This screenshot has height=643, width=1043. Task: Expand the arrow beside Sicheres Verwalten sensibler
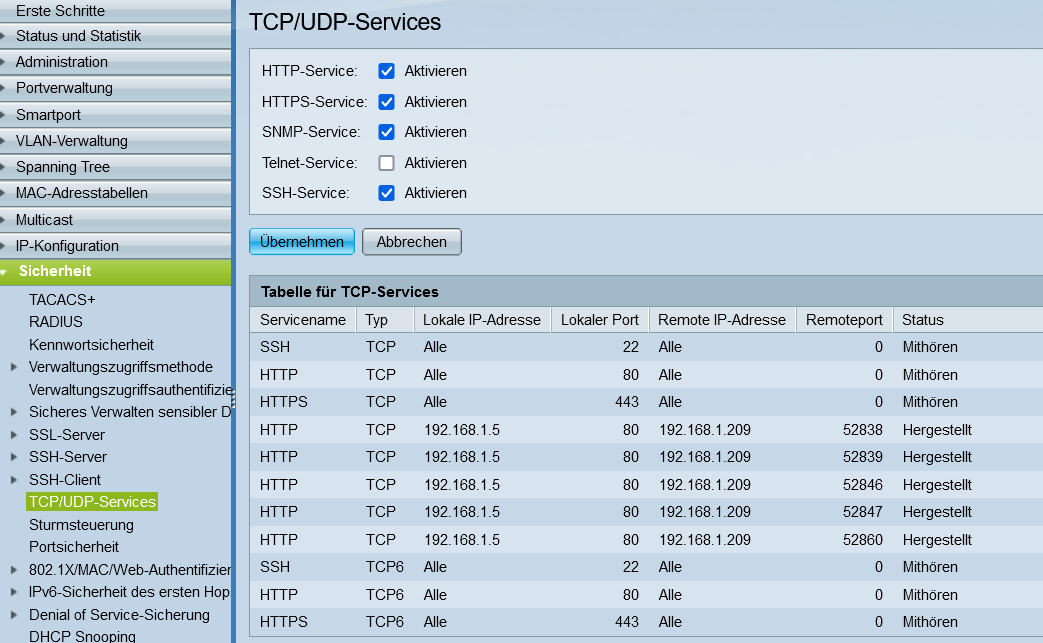click(14, 412)
